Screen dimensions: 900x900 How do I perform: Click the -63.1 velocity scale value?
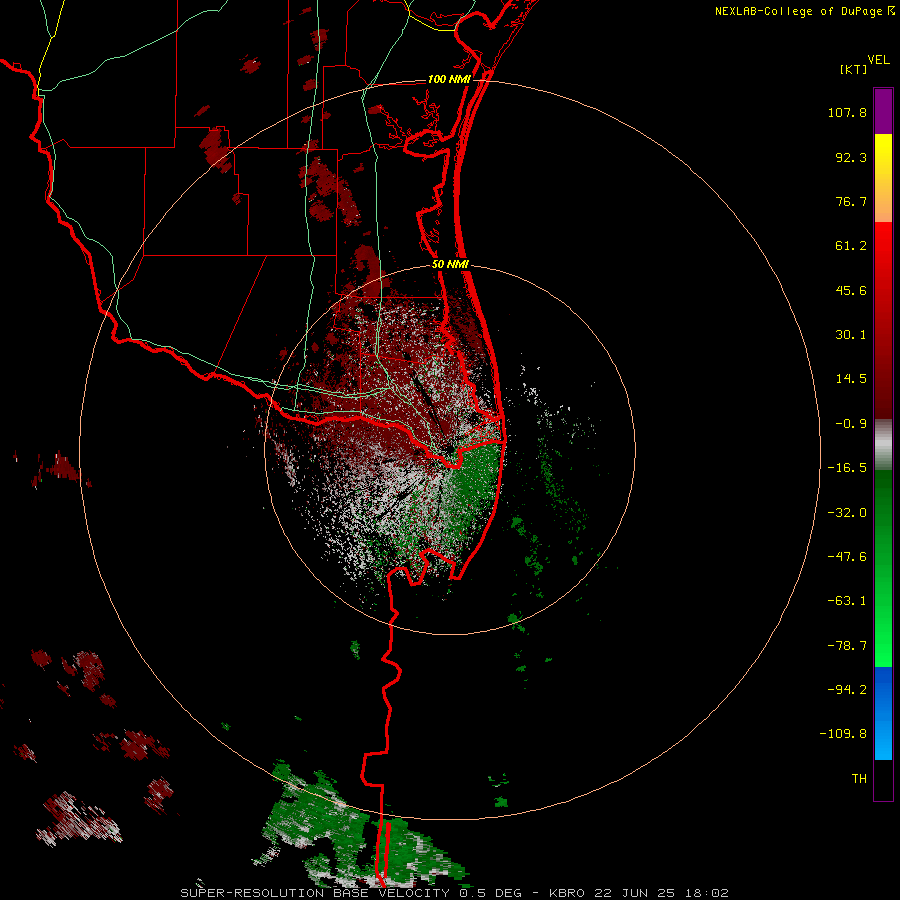tap(847, 601)
